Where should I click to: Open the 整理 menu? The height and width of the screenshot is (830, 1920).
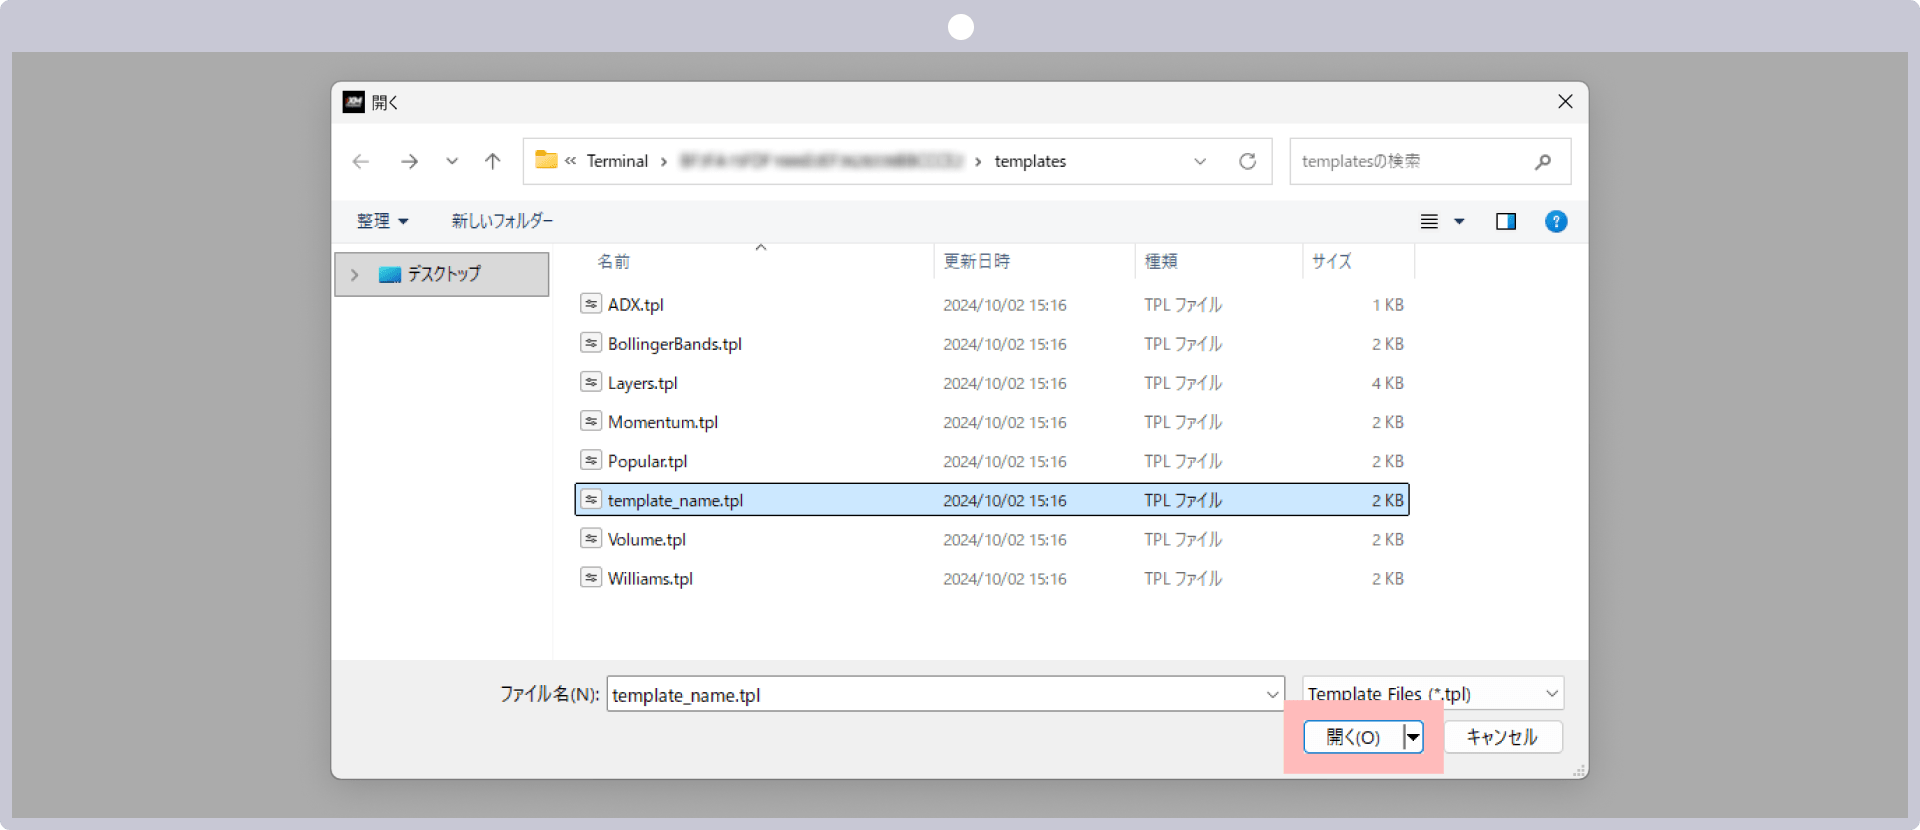pyautogui.click(x=382, y=221)
